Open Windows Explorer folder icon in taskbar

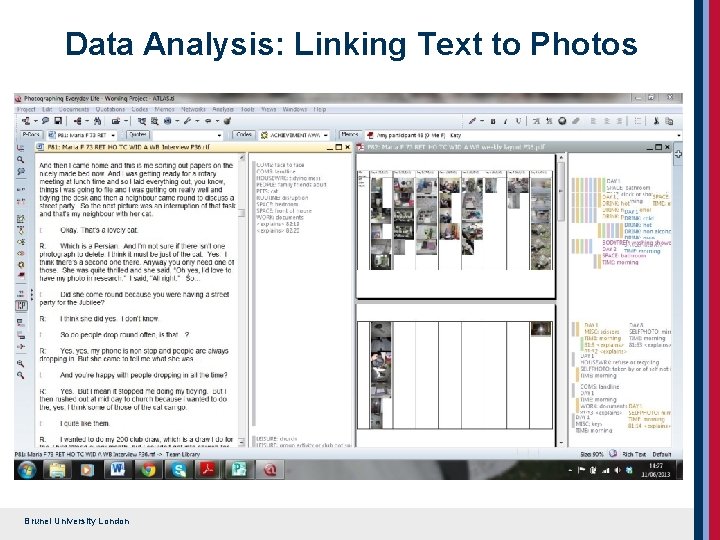pyautogui.click(x=57, y=470)
